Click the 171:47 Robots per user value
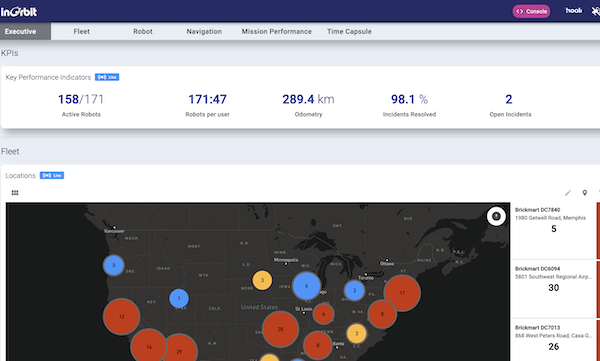 (x=207, y=100)
